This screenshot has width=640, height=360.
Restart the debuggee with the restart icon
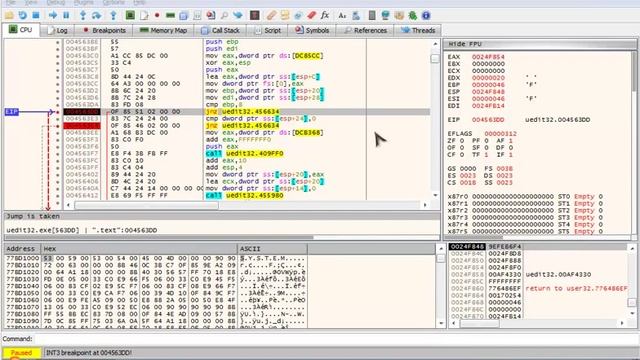pyautogui.click(x=22, y=16)
